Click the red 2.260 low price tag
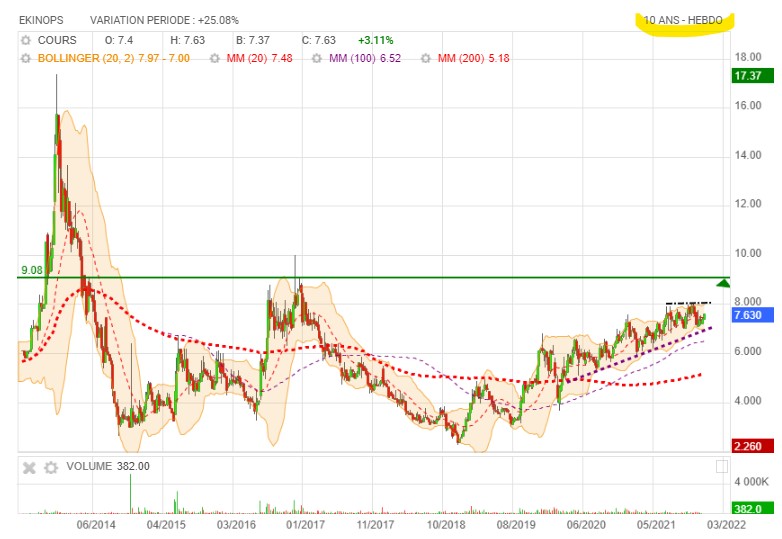 coord(753,446)
